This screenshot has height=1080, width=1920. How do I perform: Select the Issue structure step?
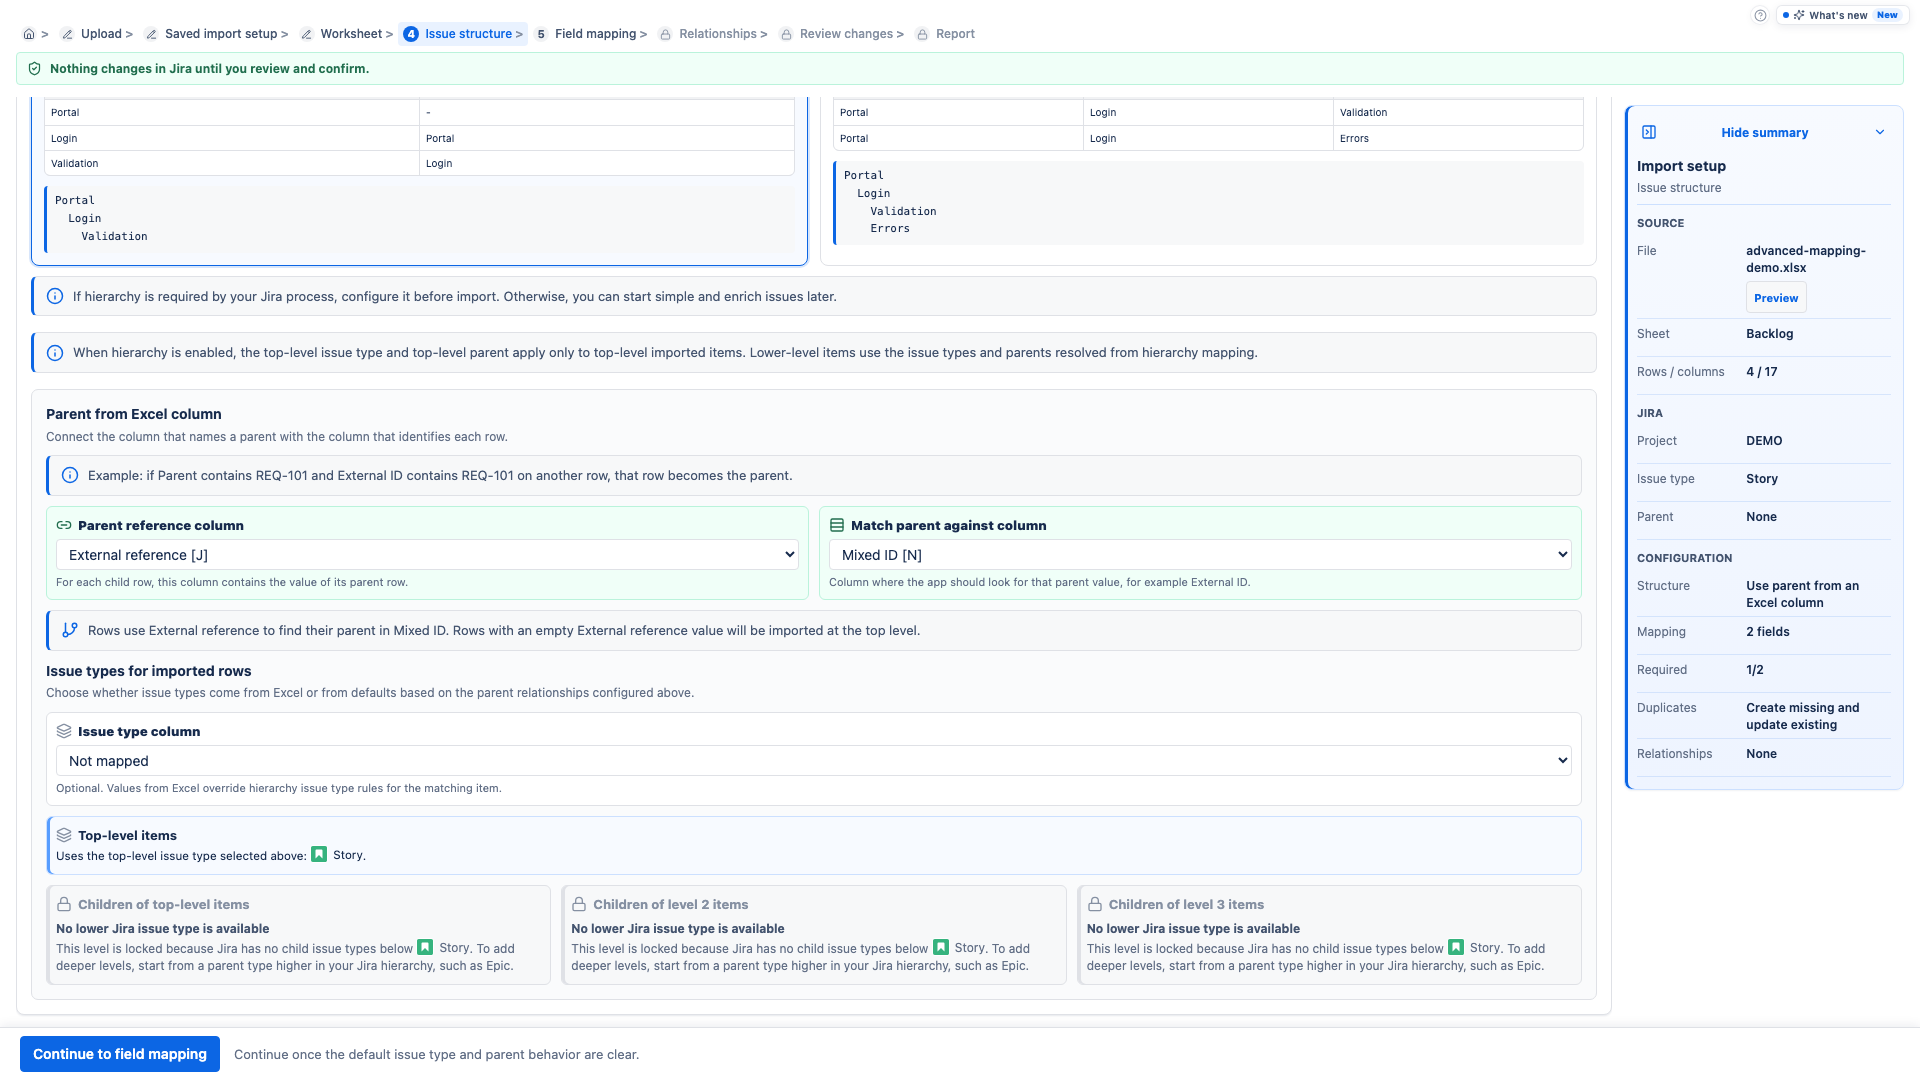463,34
